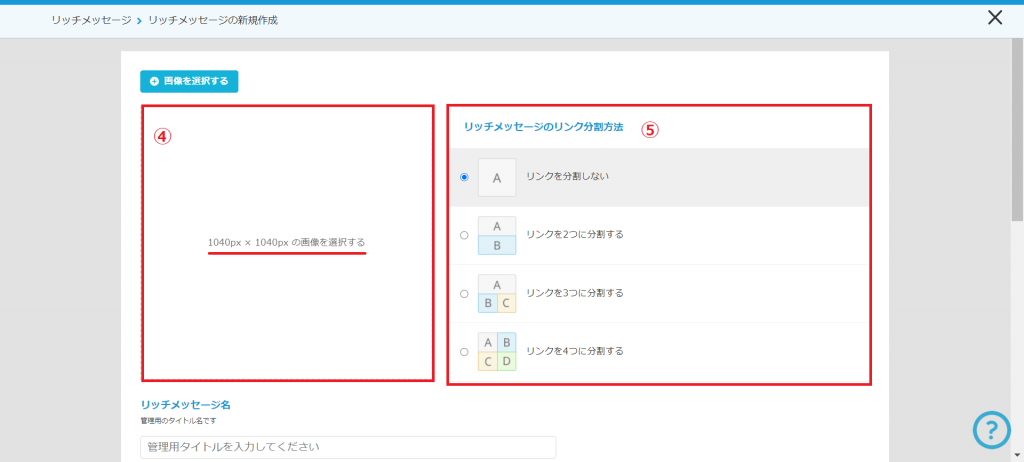Select the リンクを2つに分割する radio button
Screen dimensions: 1024x462
(x=464, y=235)
